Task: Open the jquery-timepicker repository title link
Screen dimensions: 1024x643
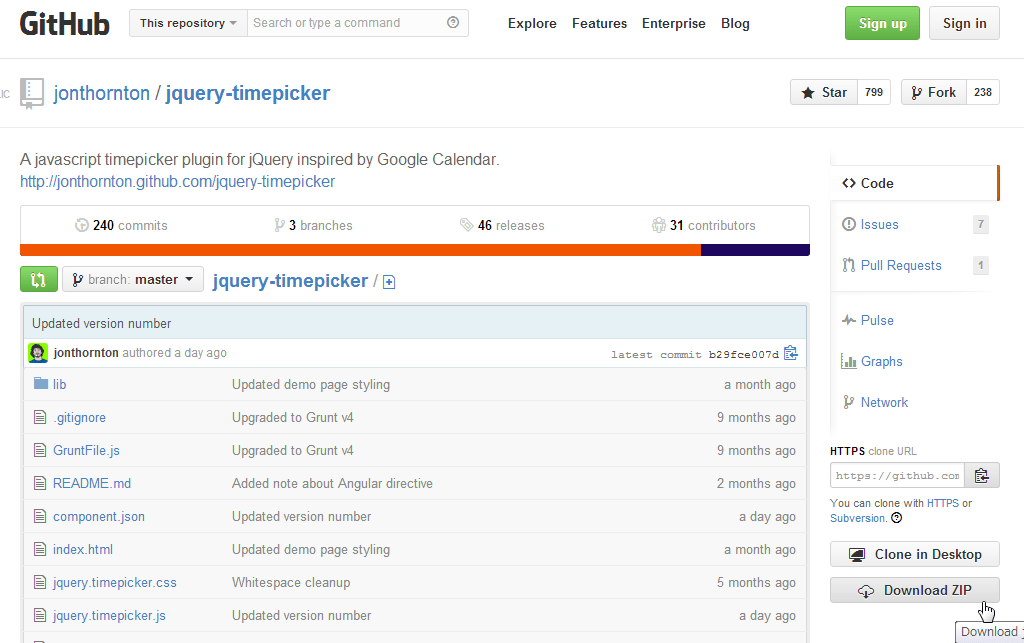Action: pos(248,93)
